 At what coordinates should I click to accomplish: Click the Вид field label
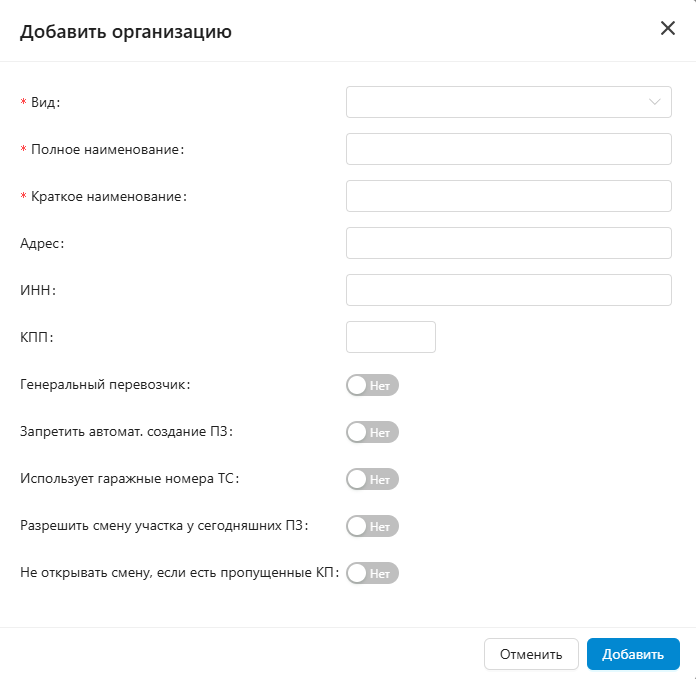(45, 102)
